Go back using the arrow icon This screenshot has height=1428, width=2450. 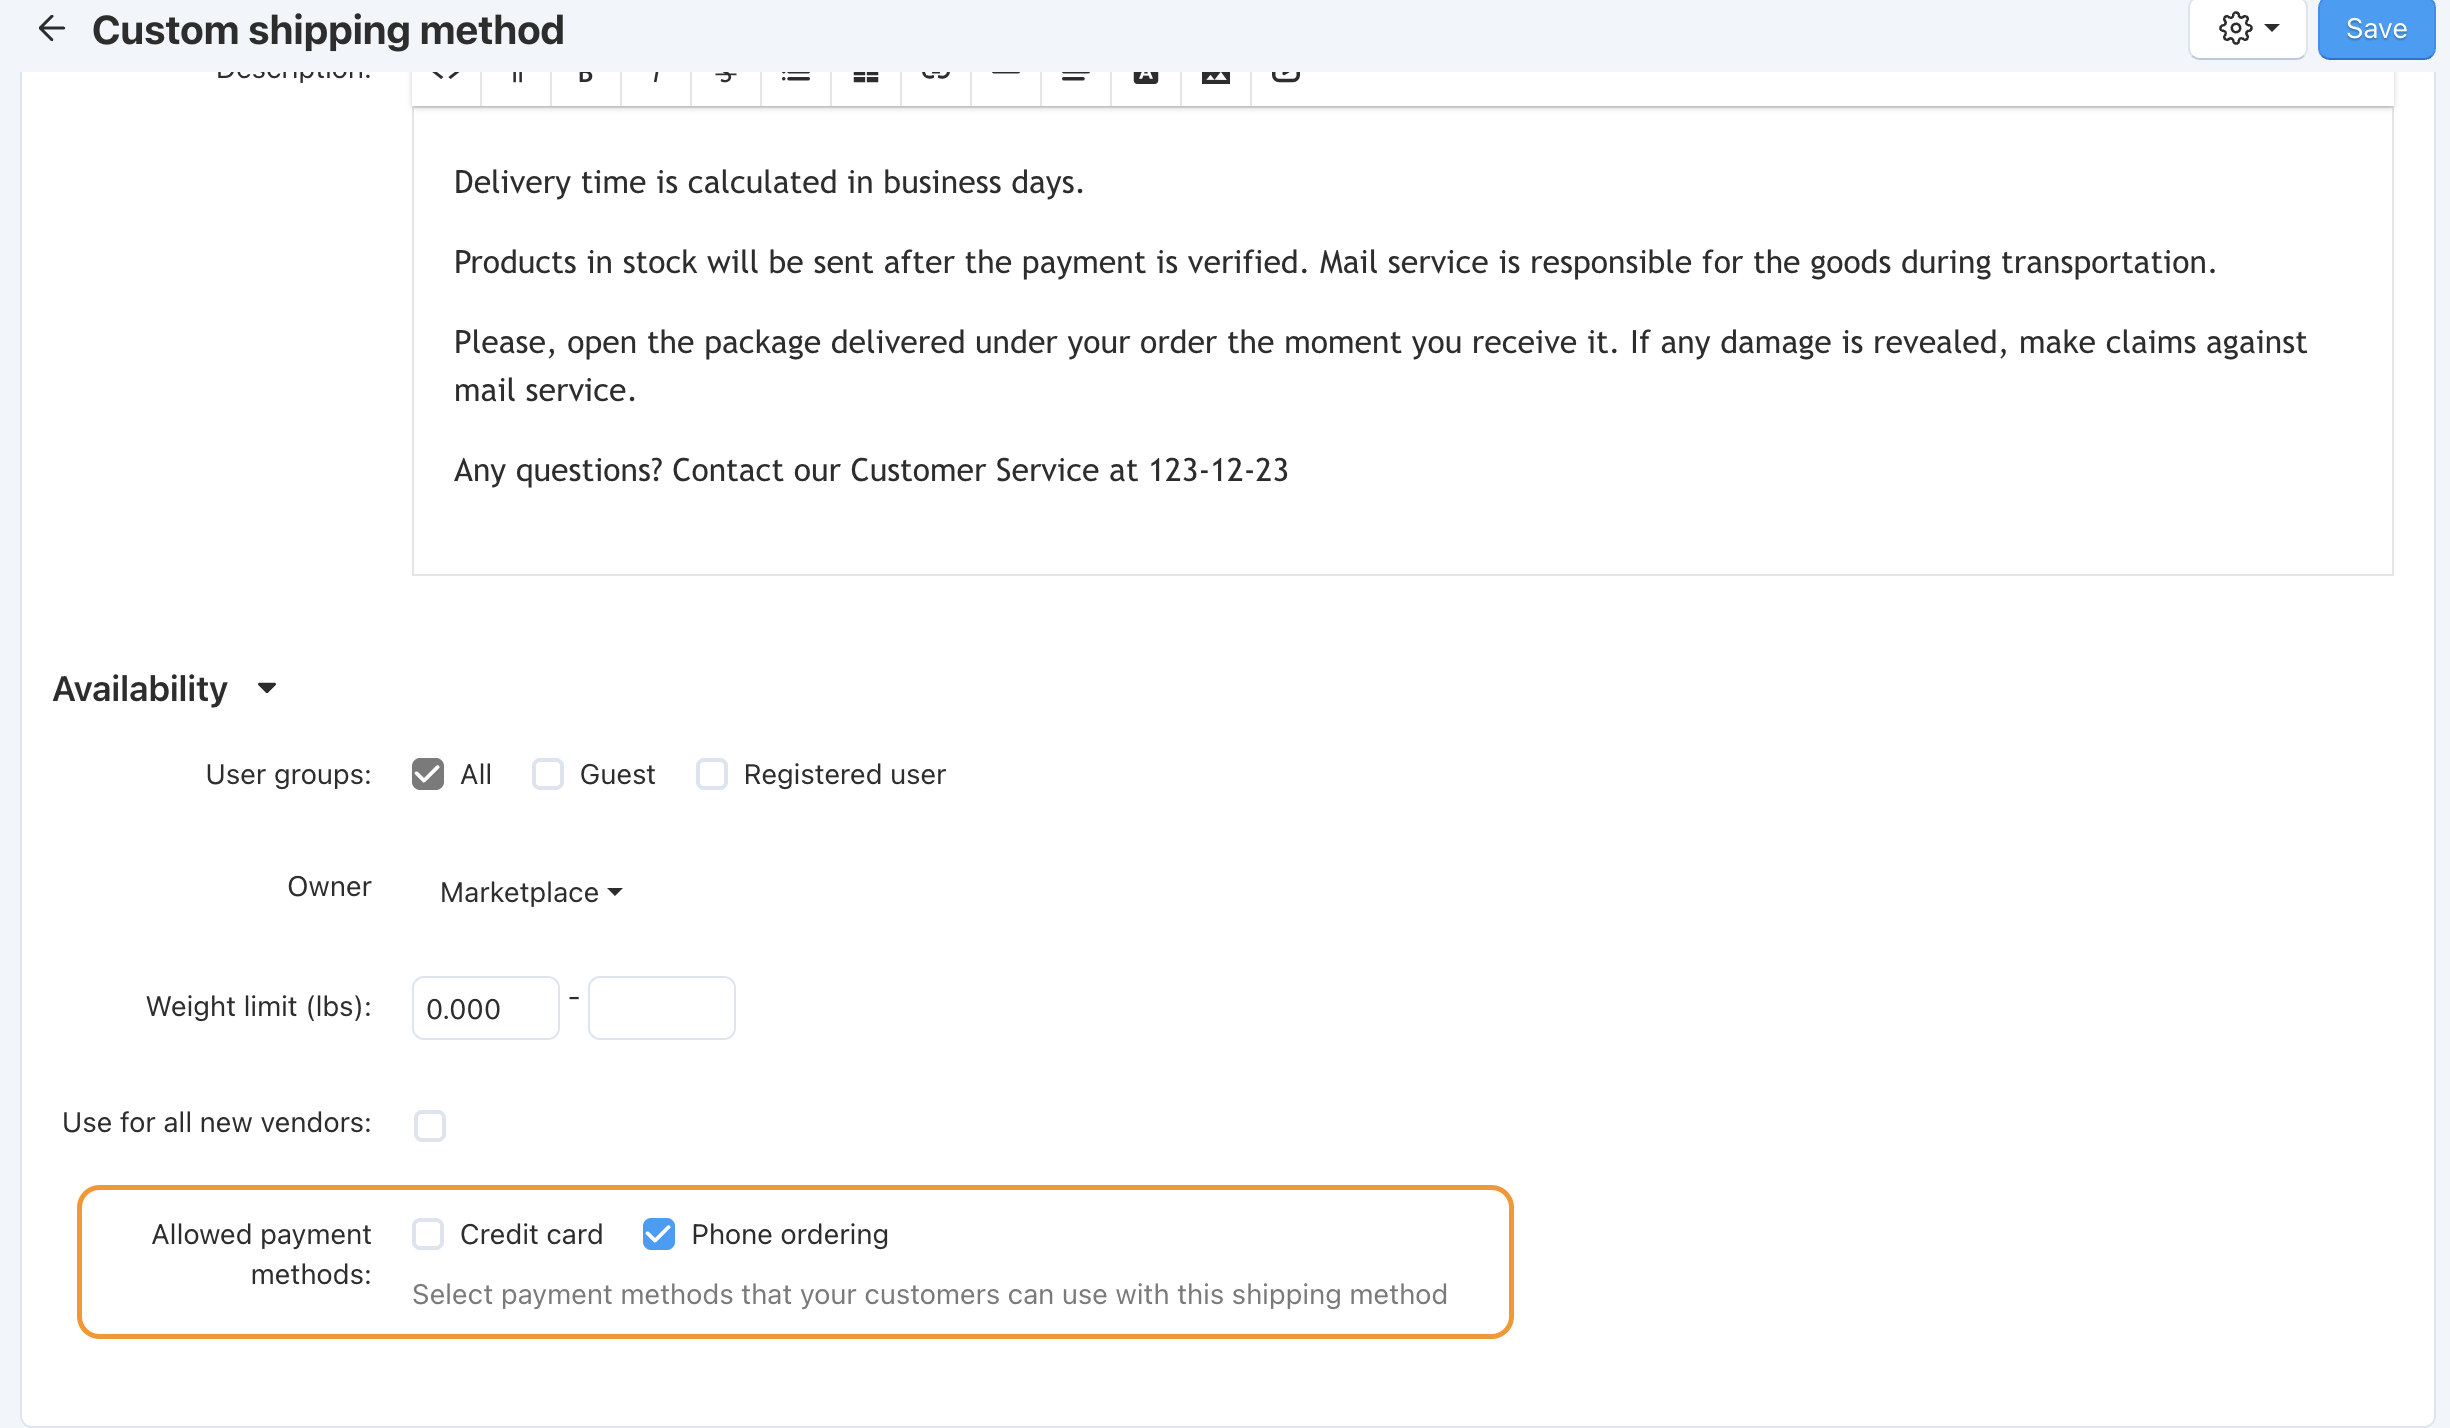[51, 29]
